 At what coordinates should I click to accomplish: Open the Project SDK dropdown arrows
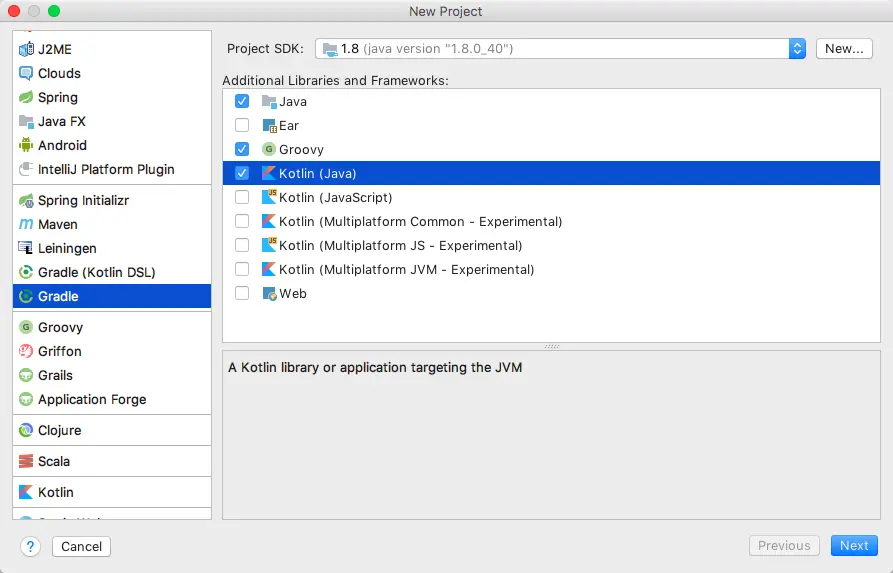797,49
